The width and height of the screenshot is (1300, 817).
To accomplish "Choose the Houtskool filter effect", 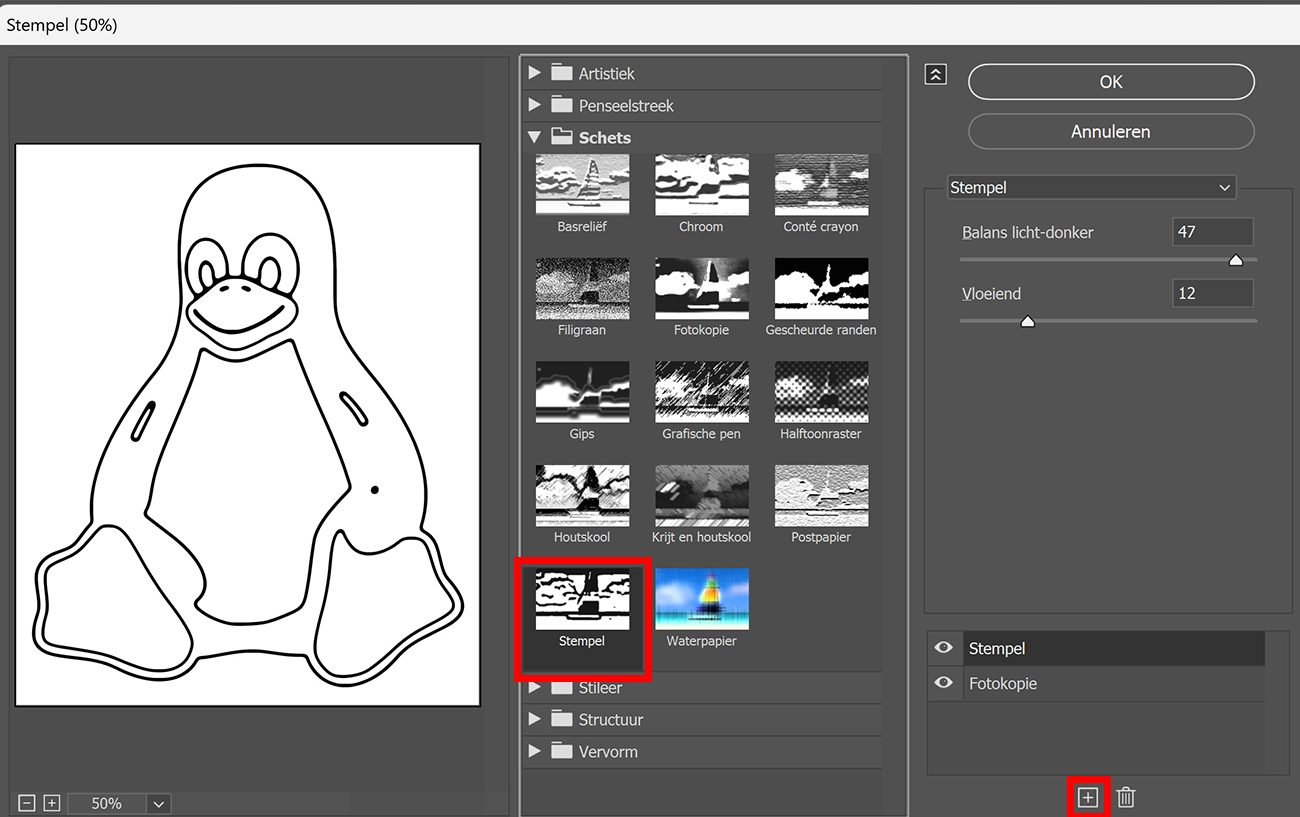I will [x=582, y=495].
